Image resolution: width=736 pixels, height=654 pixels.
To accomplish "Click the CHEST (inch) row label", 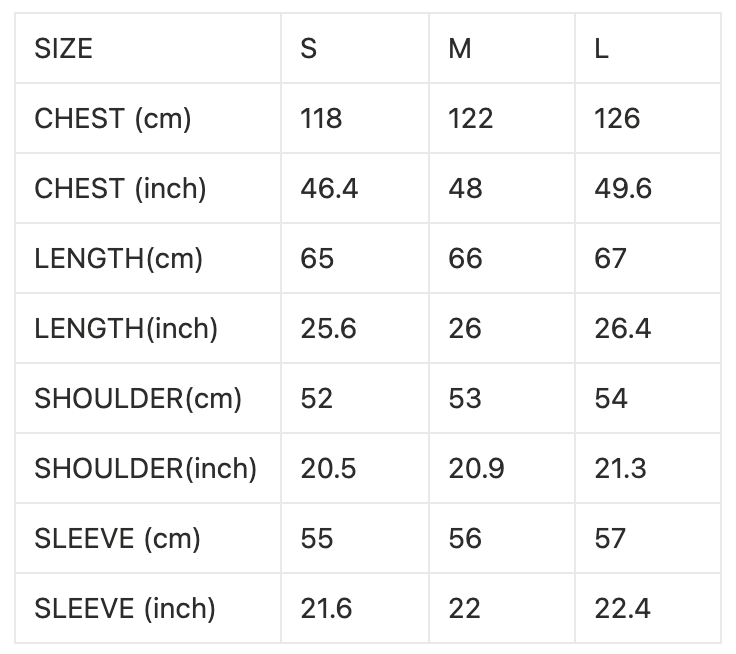I will 120,188.
